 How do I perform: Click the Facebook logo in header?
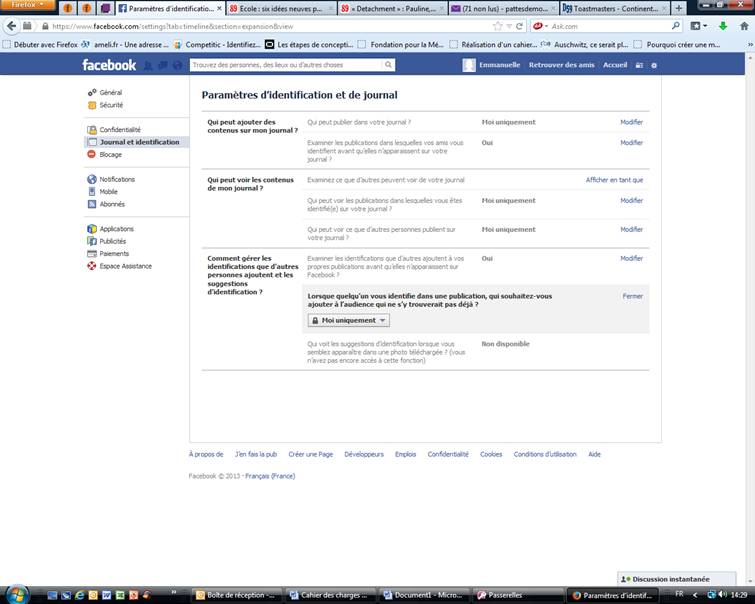click(109, 65)
